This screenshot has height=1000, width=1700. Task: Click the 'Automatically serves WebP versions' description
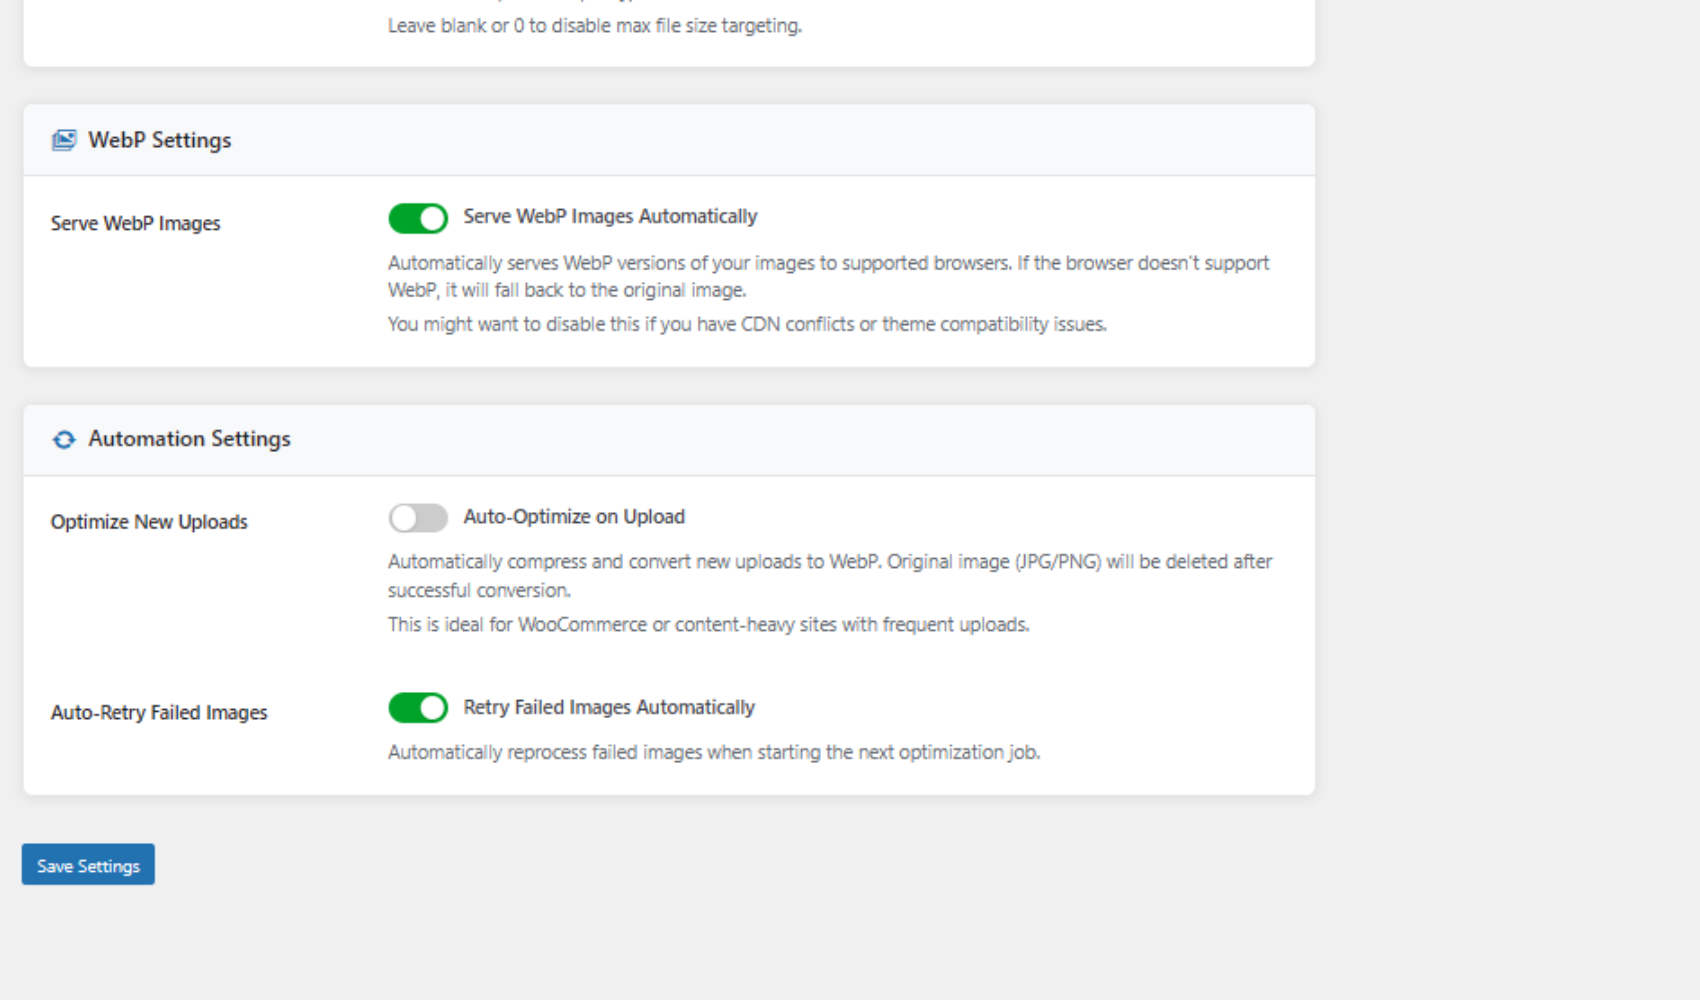(829, 276)
